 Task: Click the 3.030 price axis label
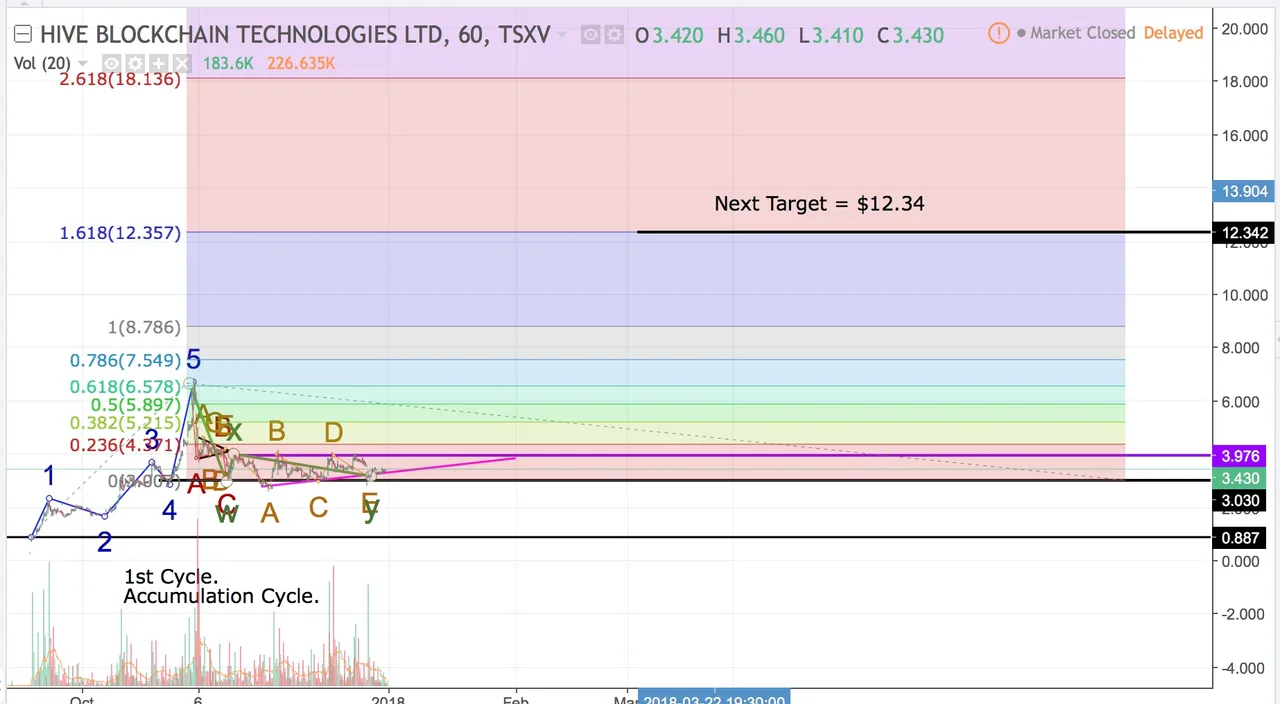click(1241, 501)
